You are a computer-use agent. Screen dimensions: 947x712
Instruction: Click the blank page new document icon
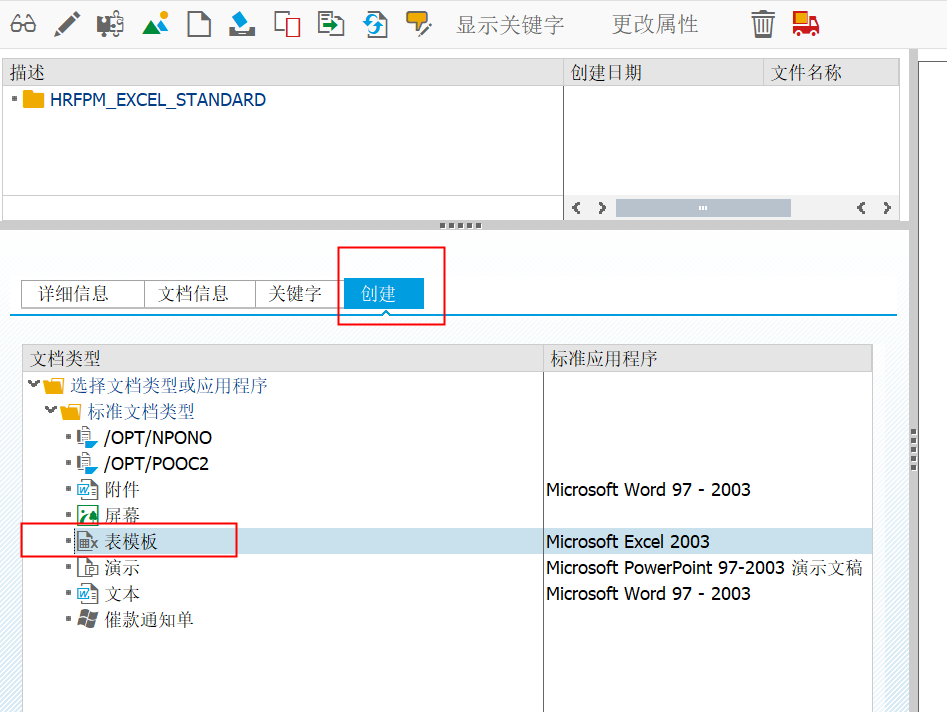[x=199, y=24]
